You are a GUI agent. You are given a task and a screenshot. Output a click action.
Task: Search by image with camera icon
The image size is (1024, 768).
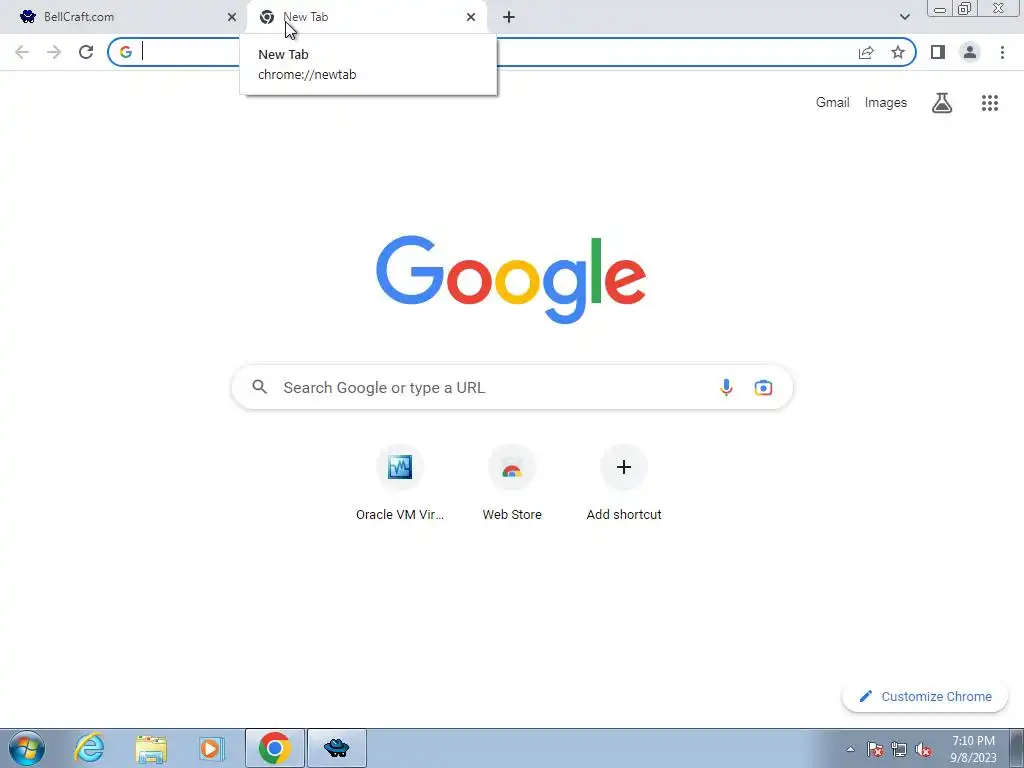point(763,387)
